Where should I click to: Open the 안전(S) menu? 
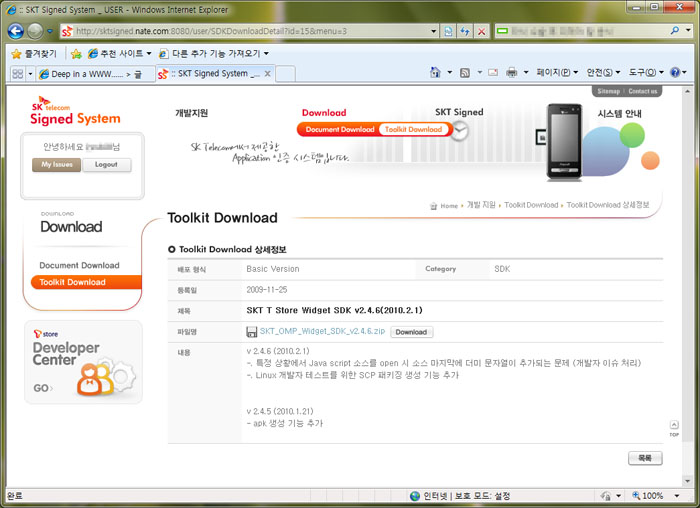click(x=603, y=72)
